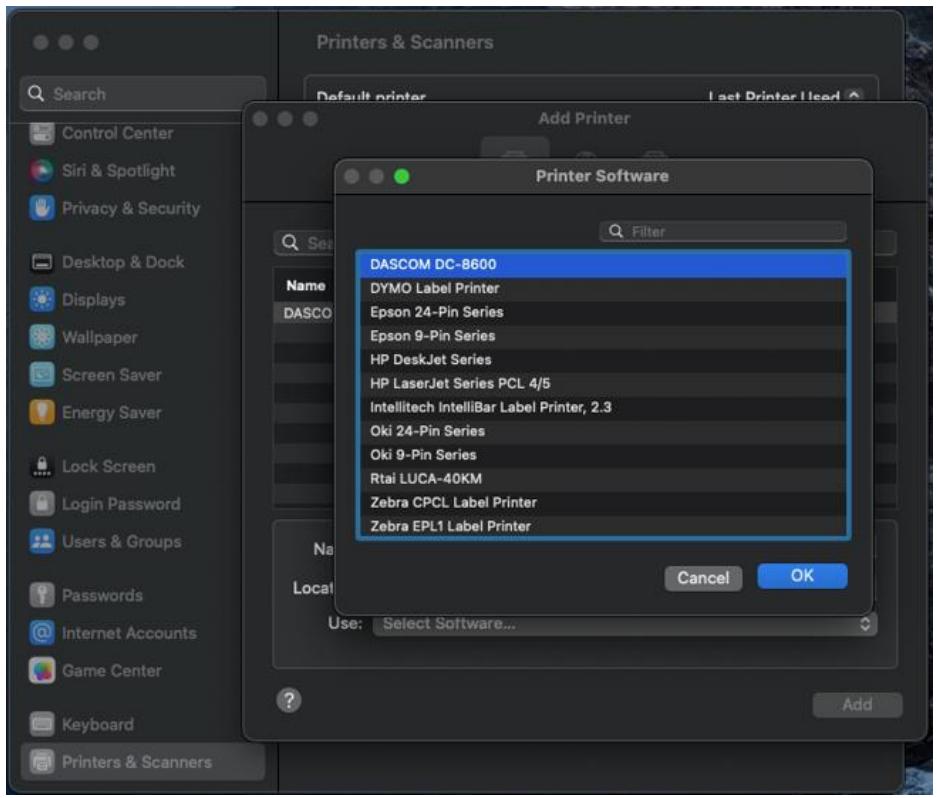Viewport: 937px width, 798px height.
Task: Open Login Password icon in sidebar
Action: [x=42, y=504]
